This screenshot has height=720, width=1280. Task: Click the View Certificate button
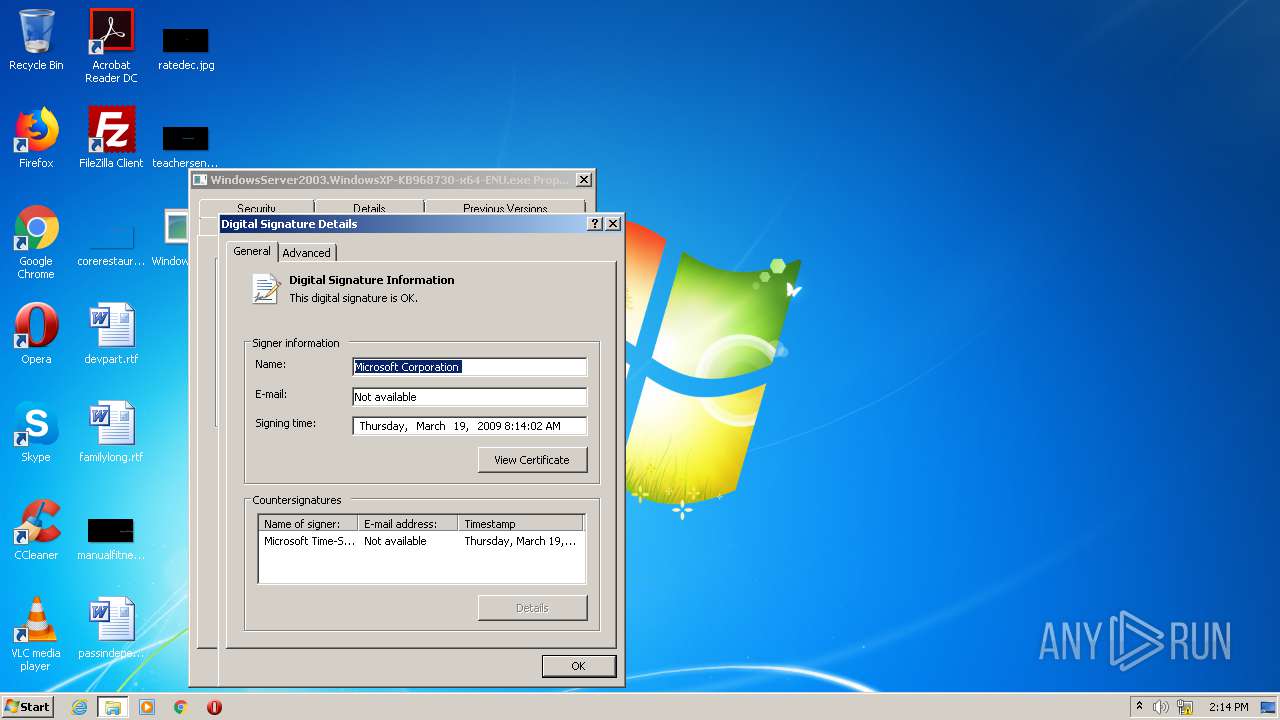(x=532, y=460)
